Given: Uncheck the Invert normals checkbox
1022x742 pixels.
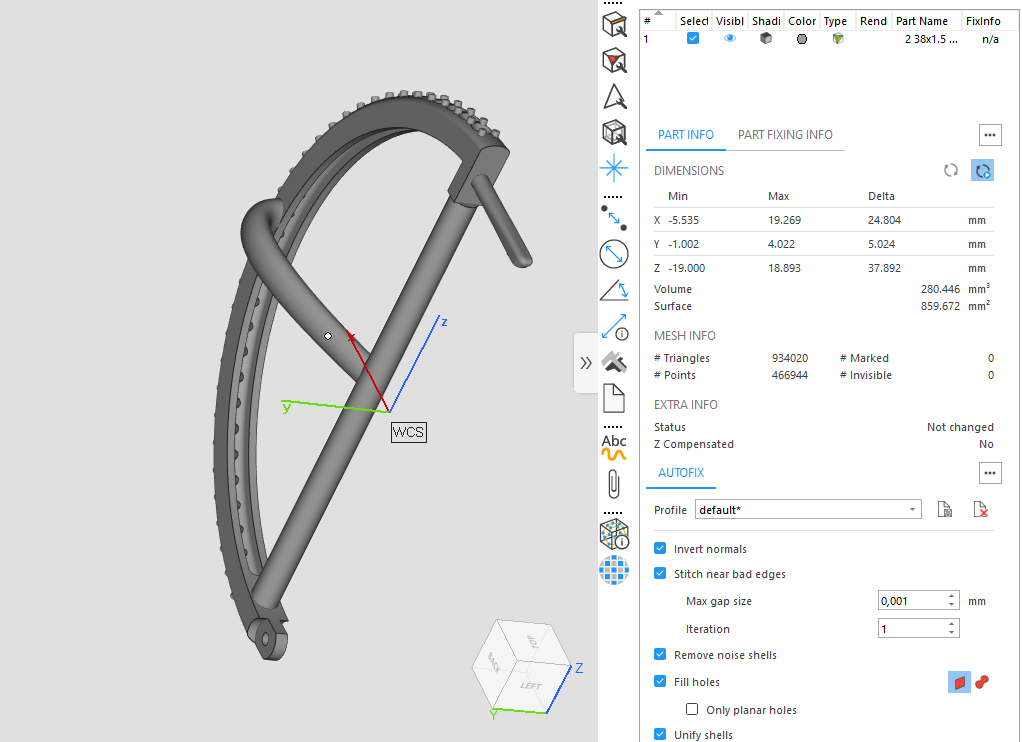Looking at the screenshot, I should [660, 548].
